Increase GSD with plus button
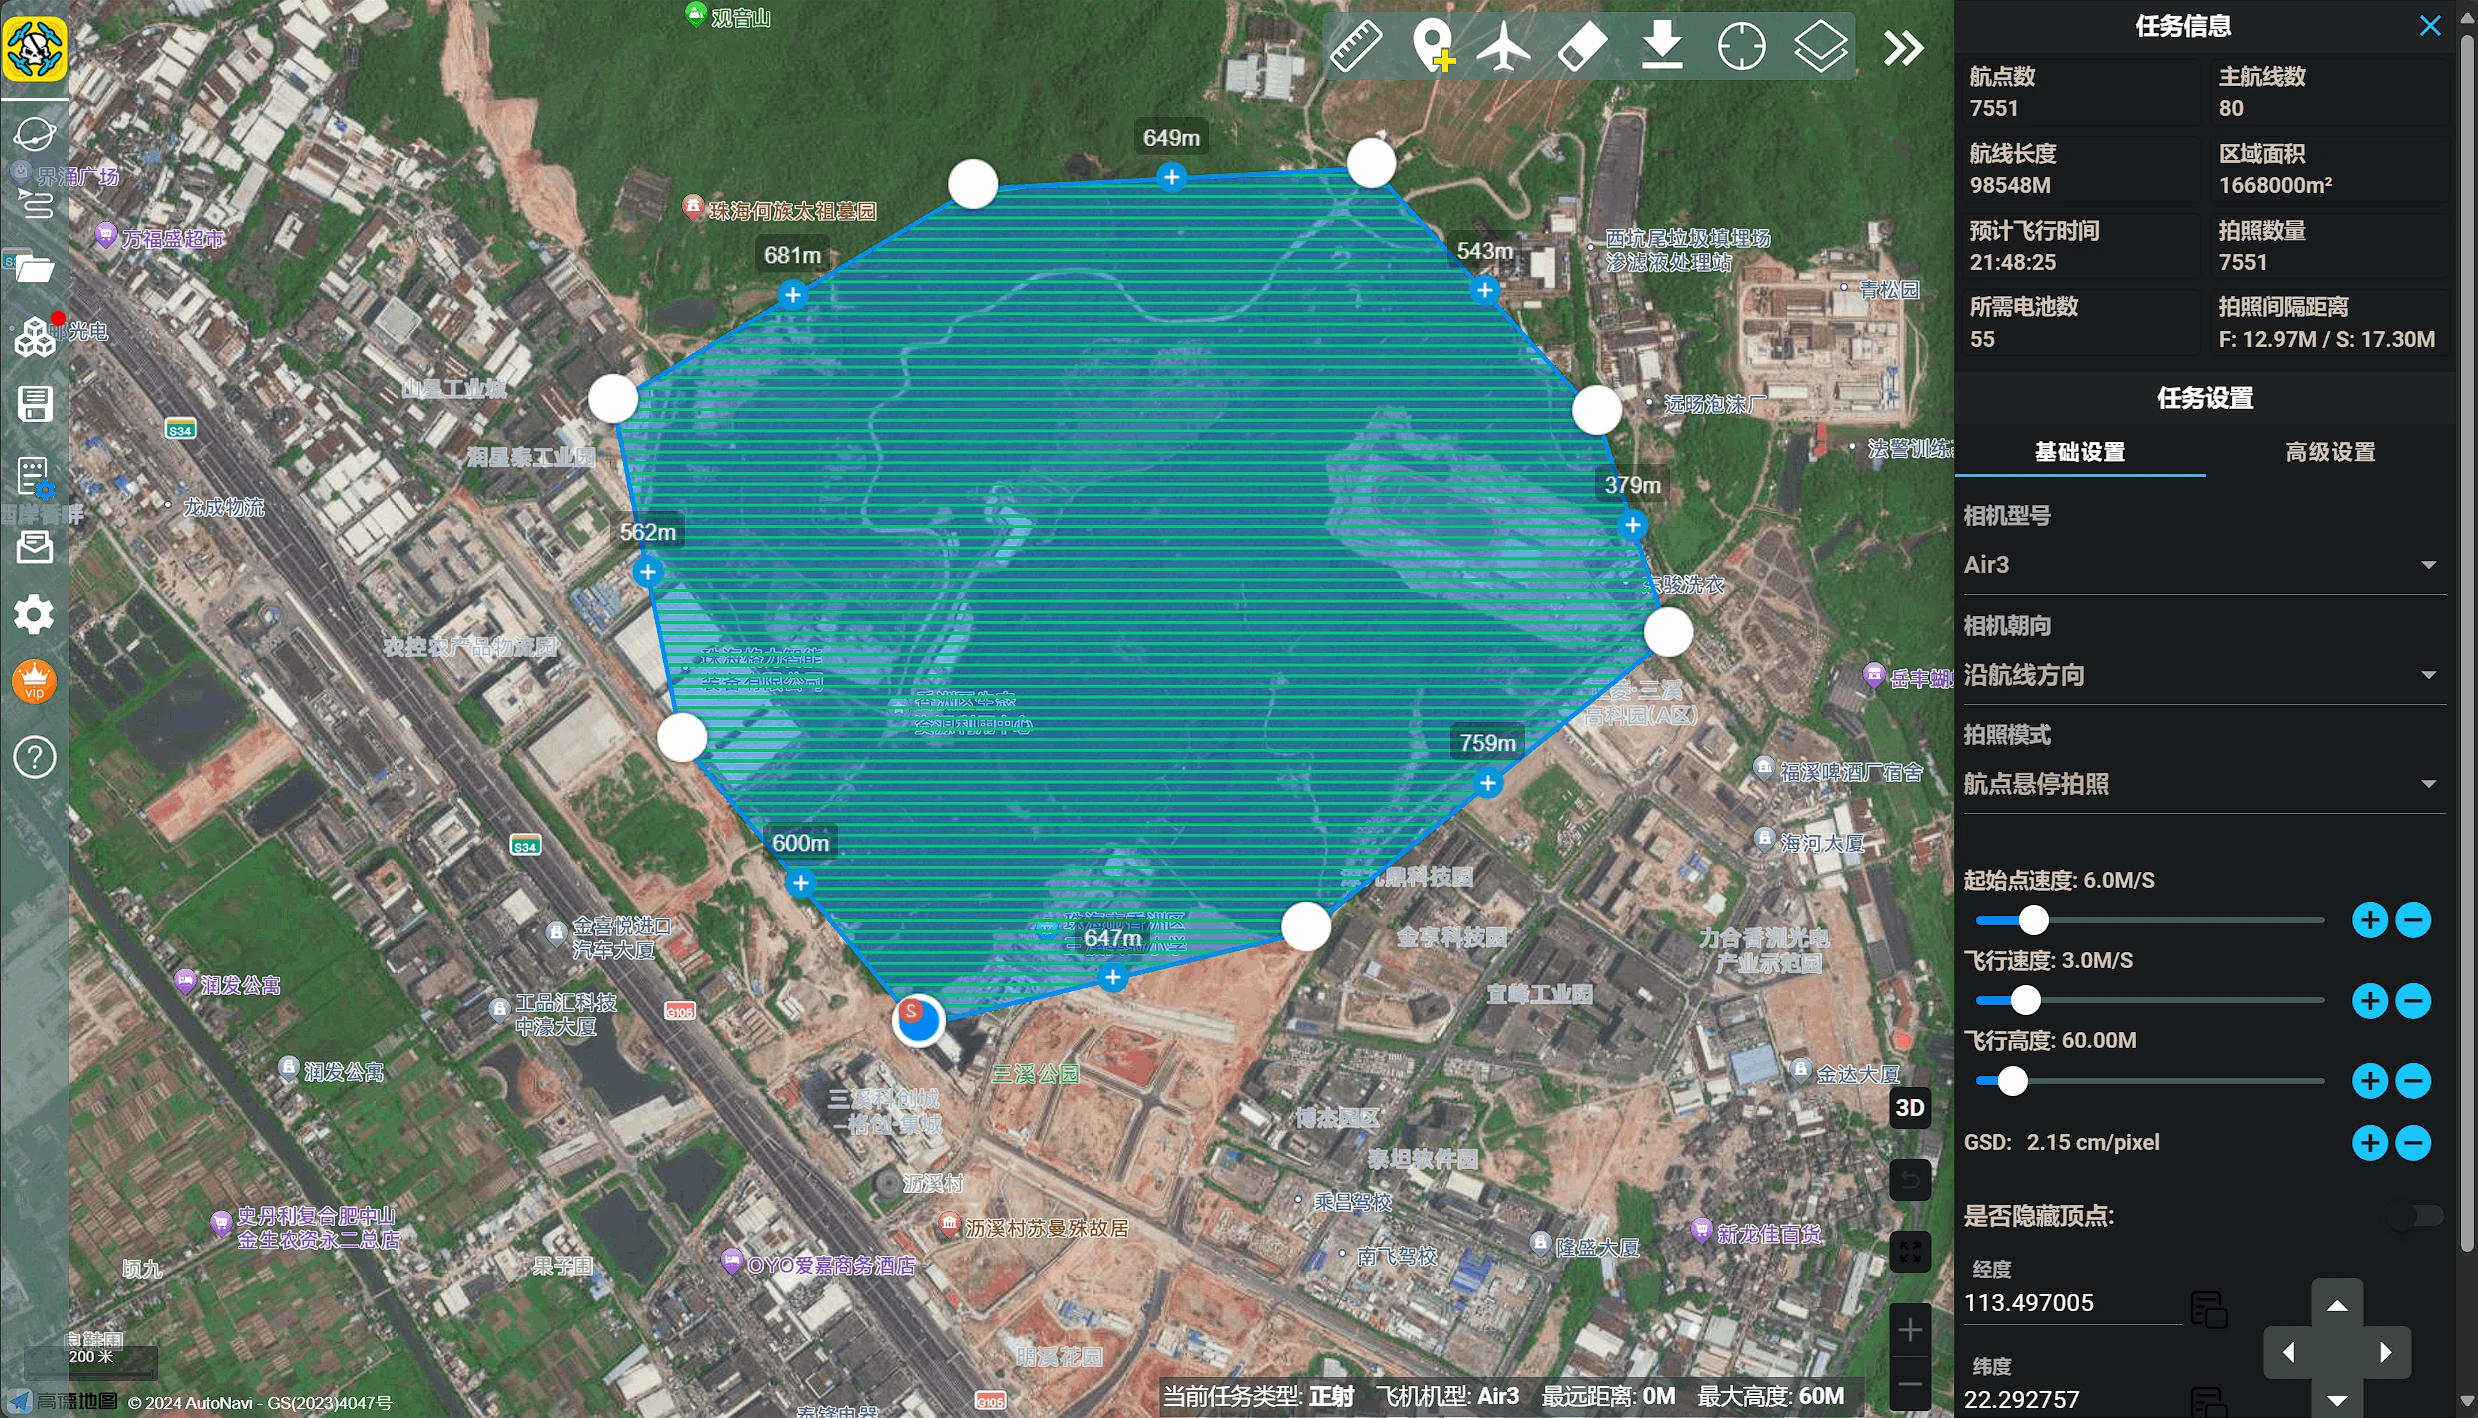2478x1418 pixels. pyautogui.click(x=2370, y=1143)
